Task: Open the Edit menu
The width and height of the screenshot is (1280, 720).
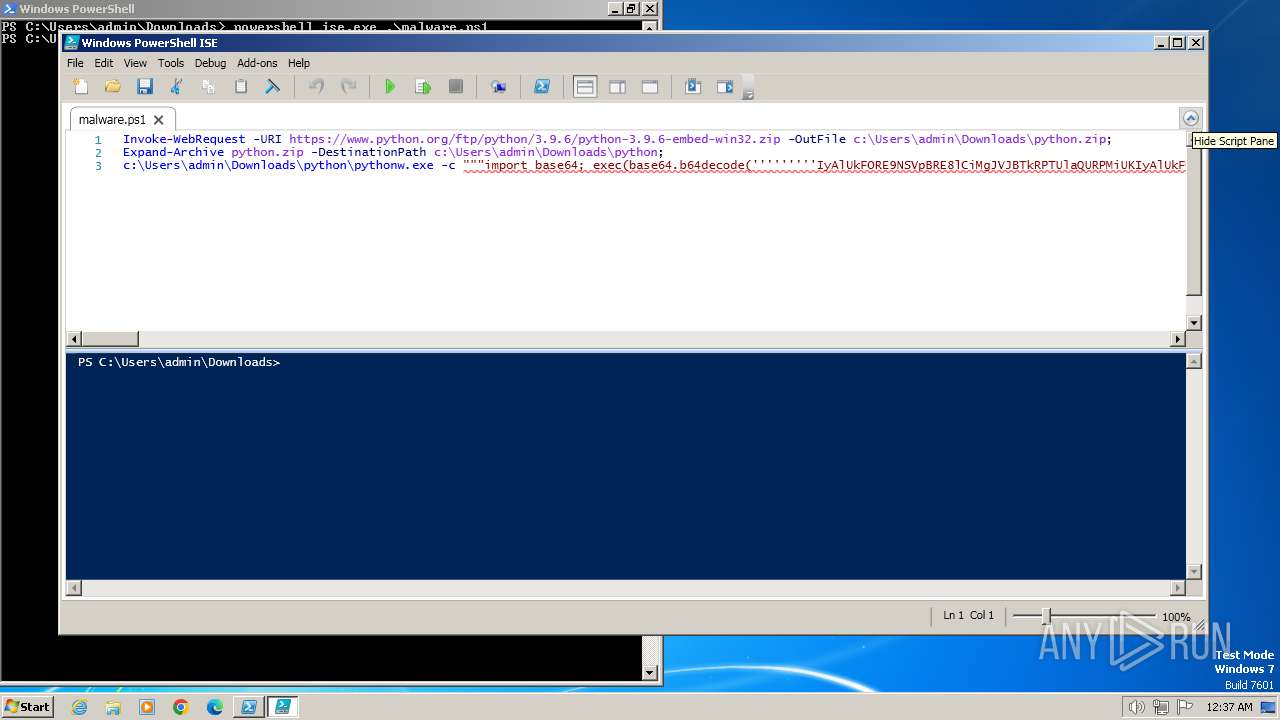Action: pos(104,63)
